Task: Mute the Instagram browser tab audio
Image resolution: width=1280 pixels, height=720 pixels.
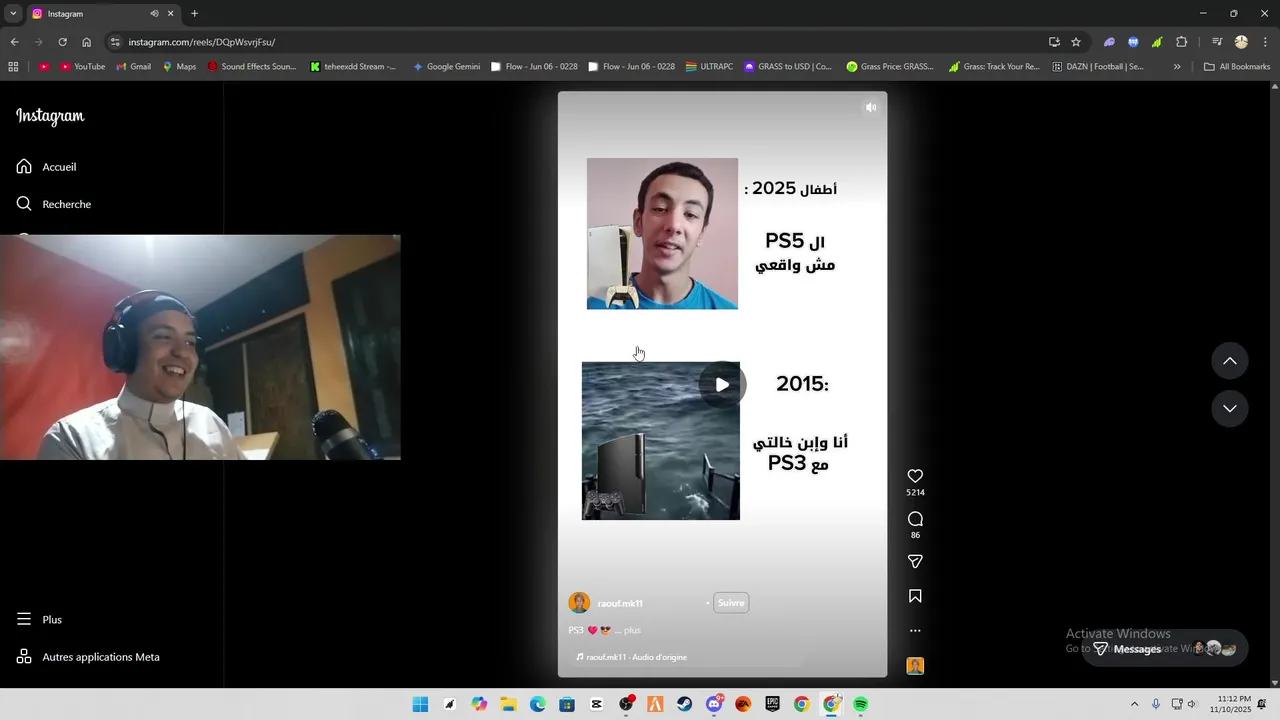Action: (154, 14)
